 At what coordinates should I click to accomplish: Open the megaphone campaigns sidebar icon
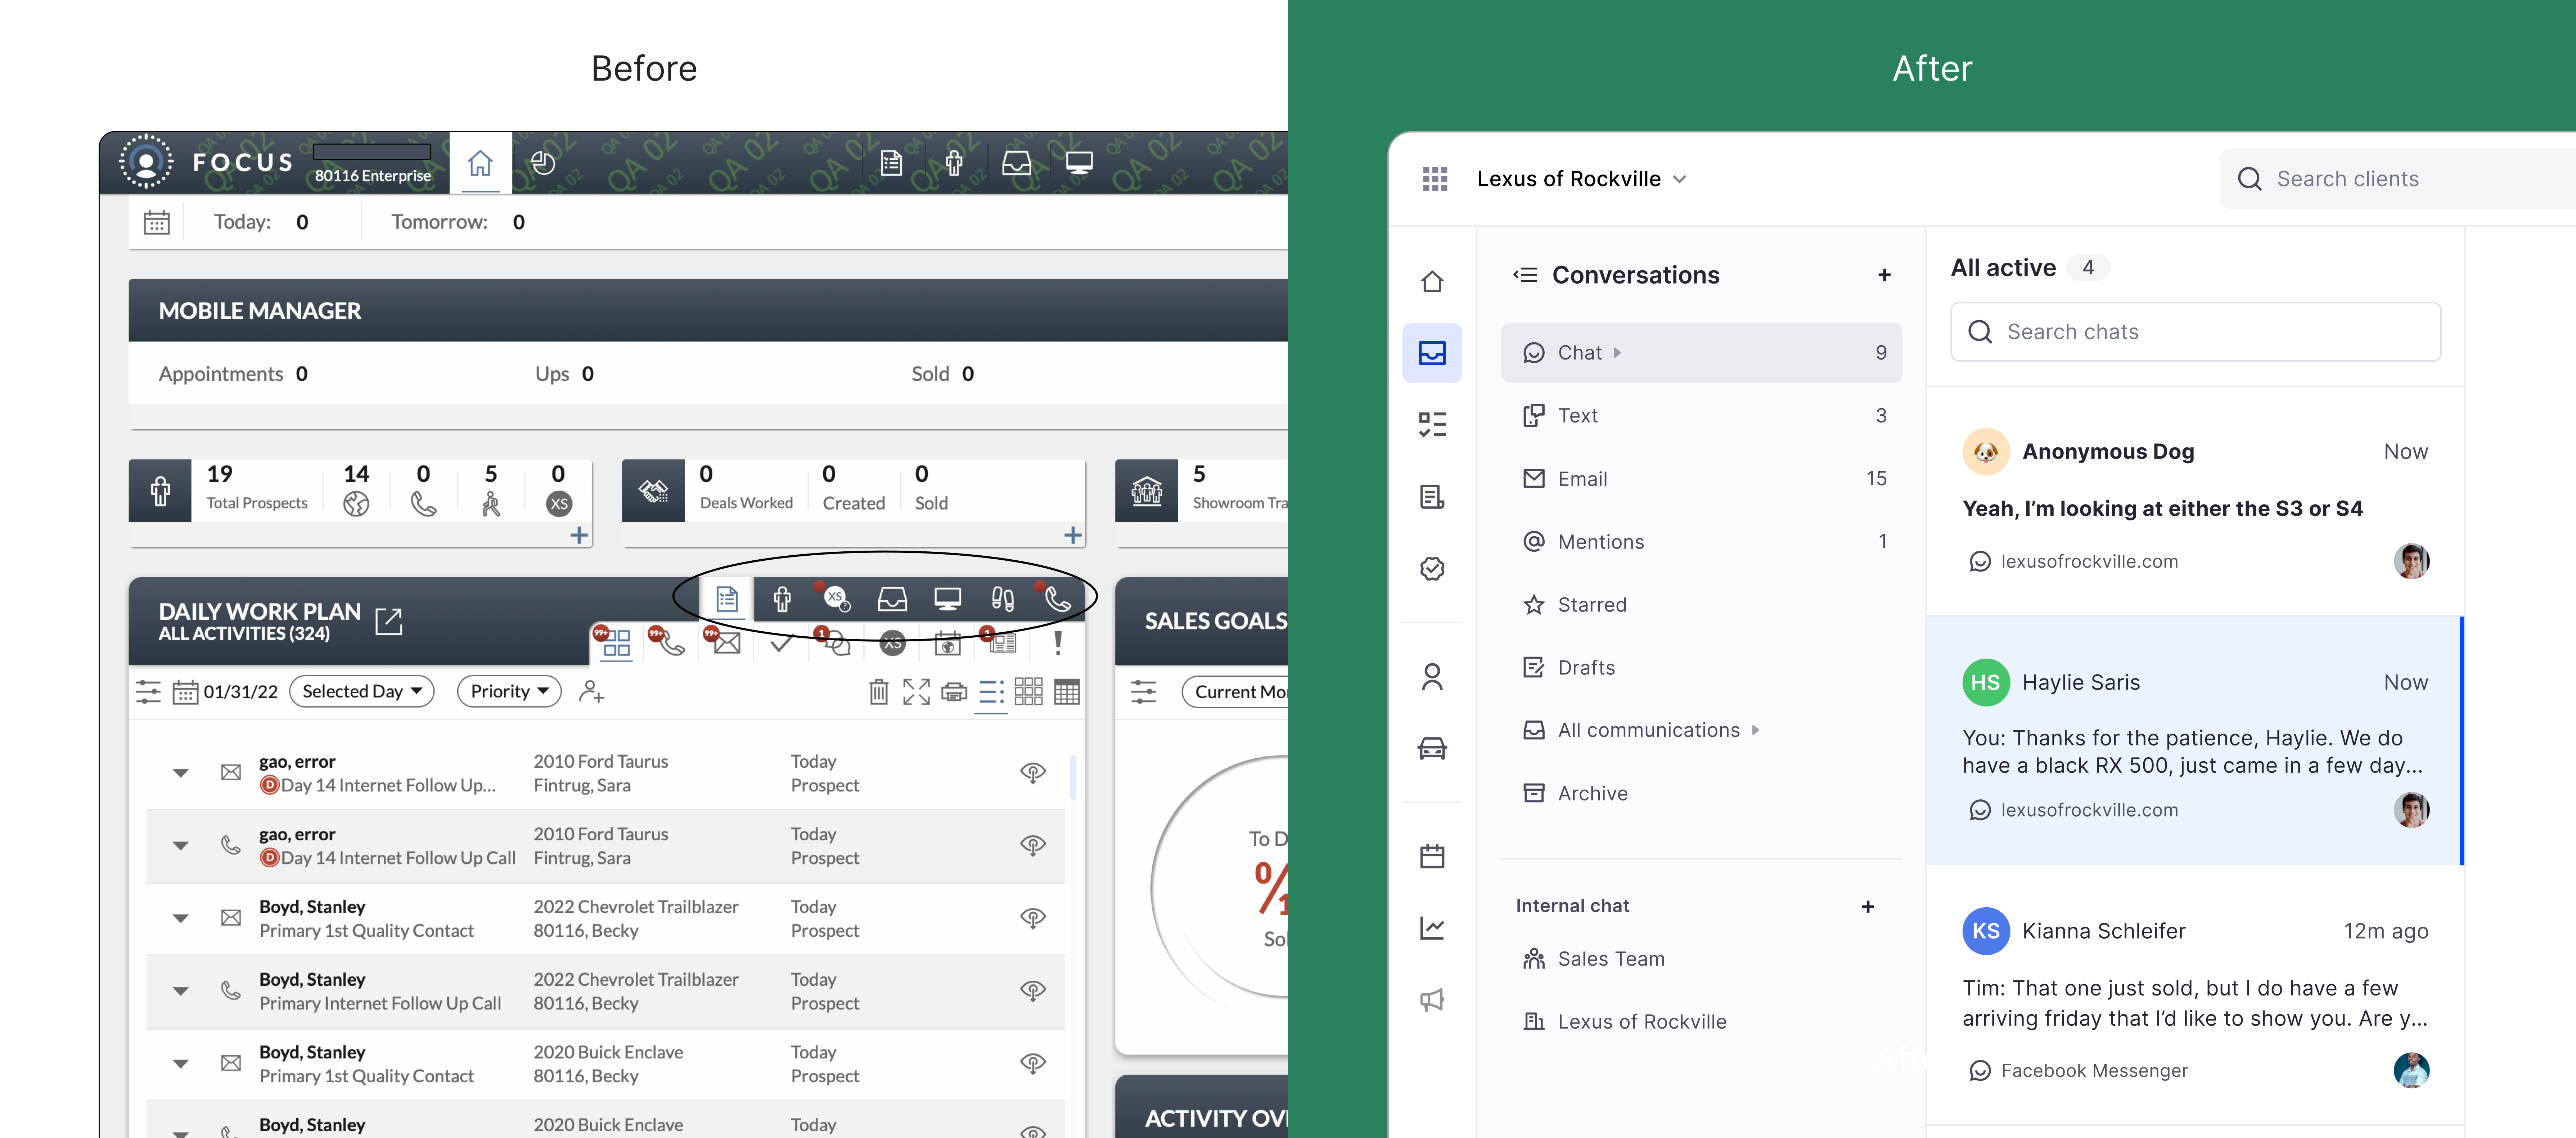[1432, 1000]
